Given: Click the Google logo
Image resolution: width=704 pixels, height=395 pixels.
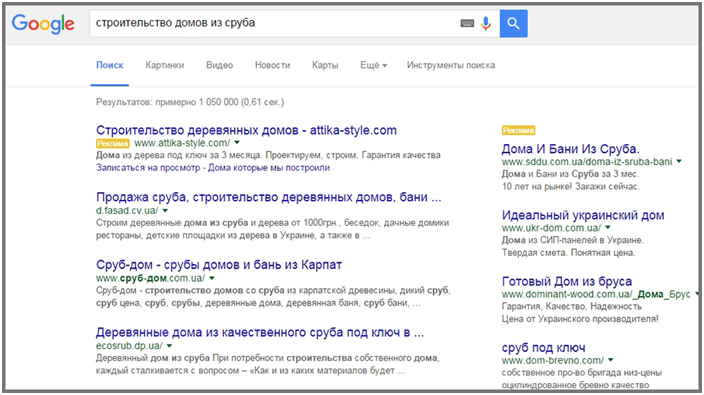Looking at the screenshot, I should click(43, 24).
